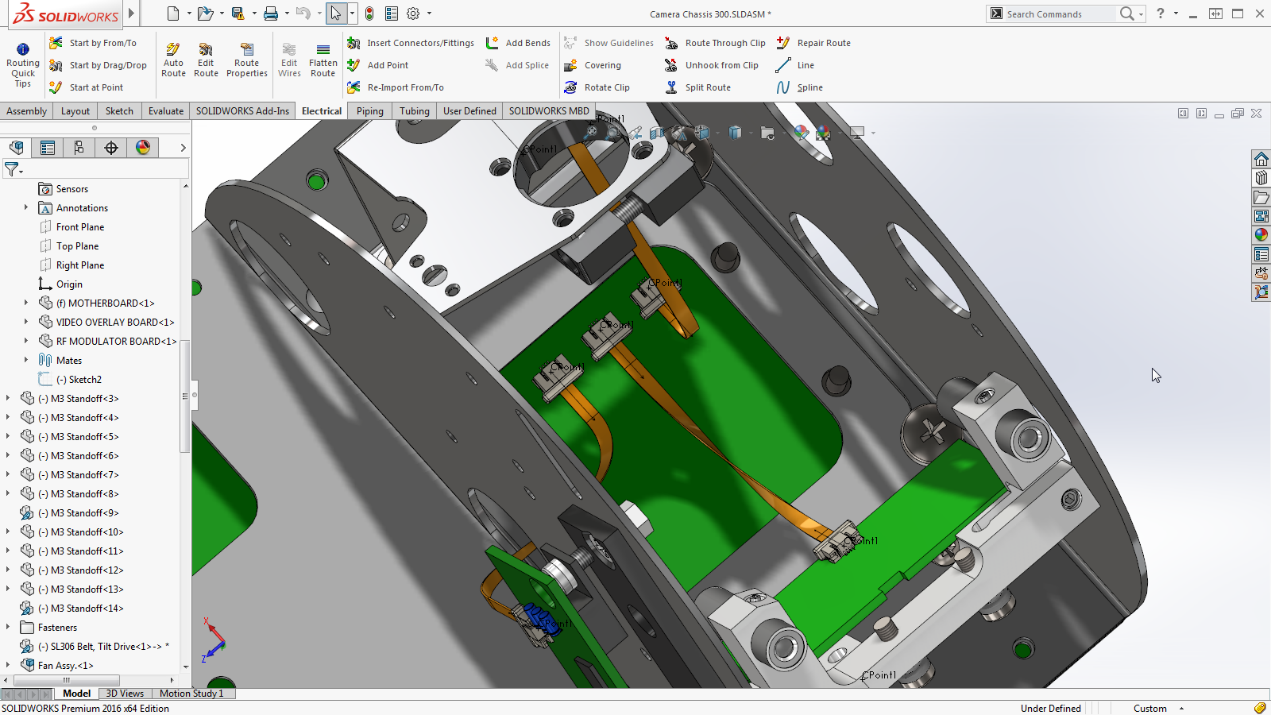Click the Appearances icon in task pane
The width and height of the screenshot is (1271, 715).
tap(1261, 235)
